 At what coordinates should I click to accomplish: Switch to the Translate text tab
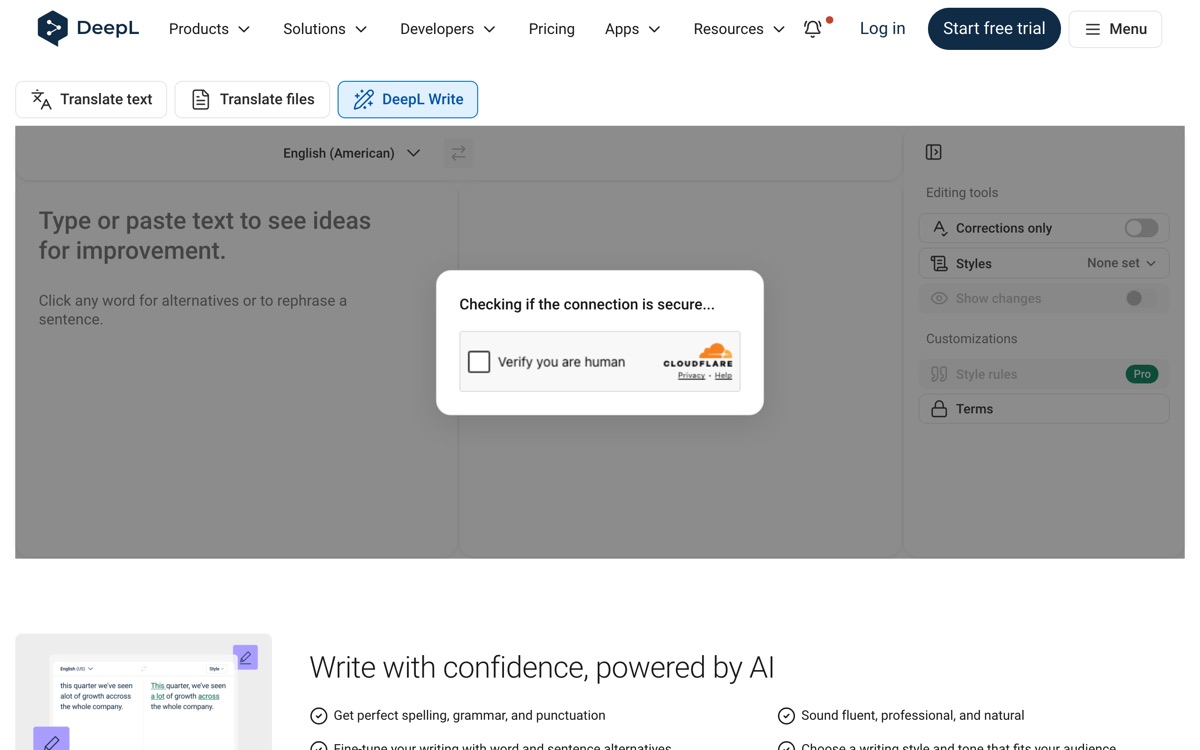91,99
